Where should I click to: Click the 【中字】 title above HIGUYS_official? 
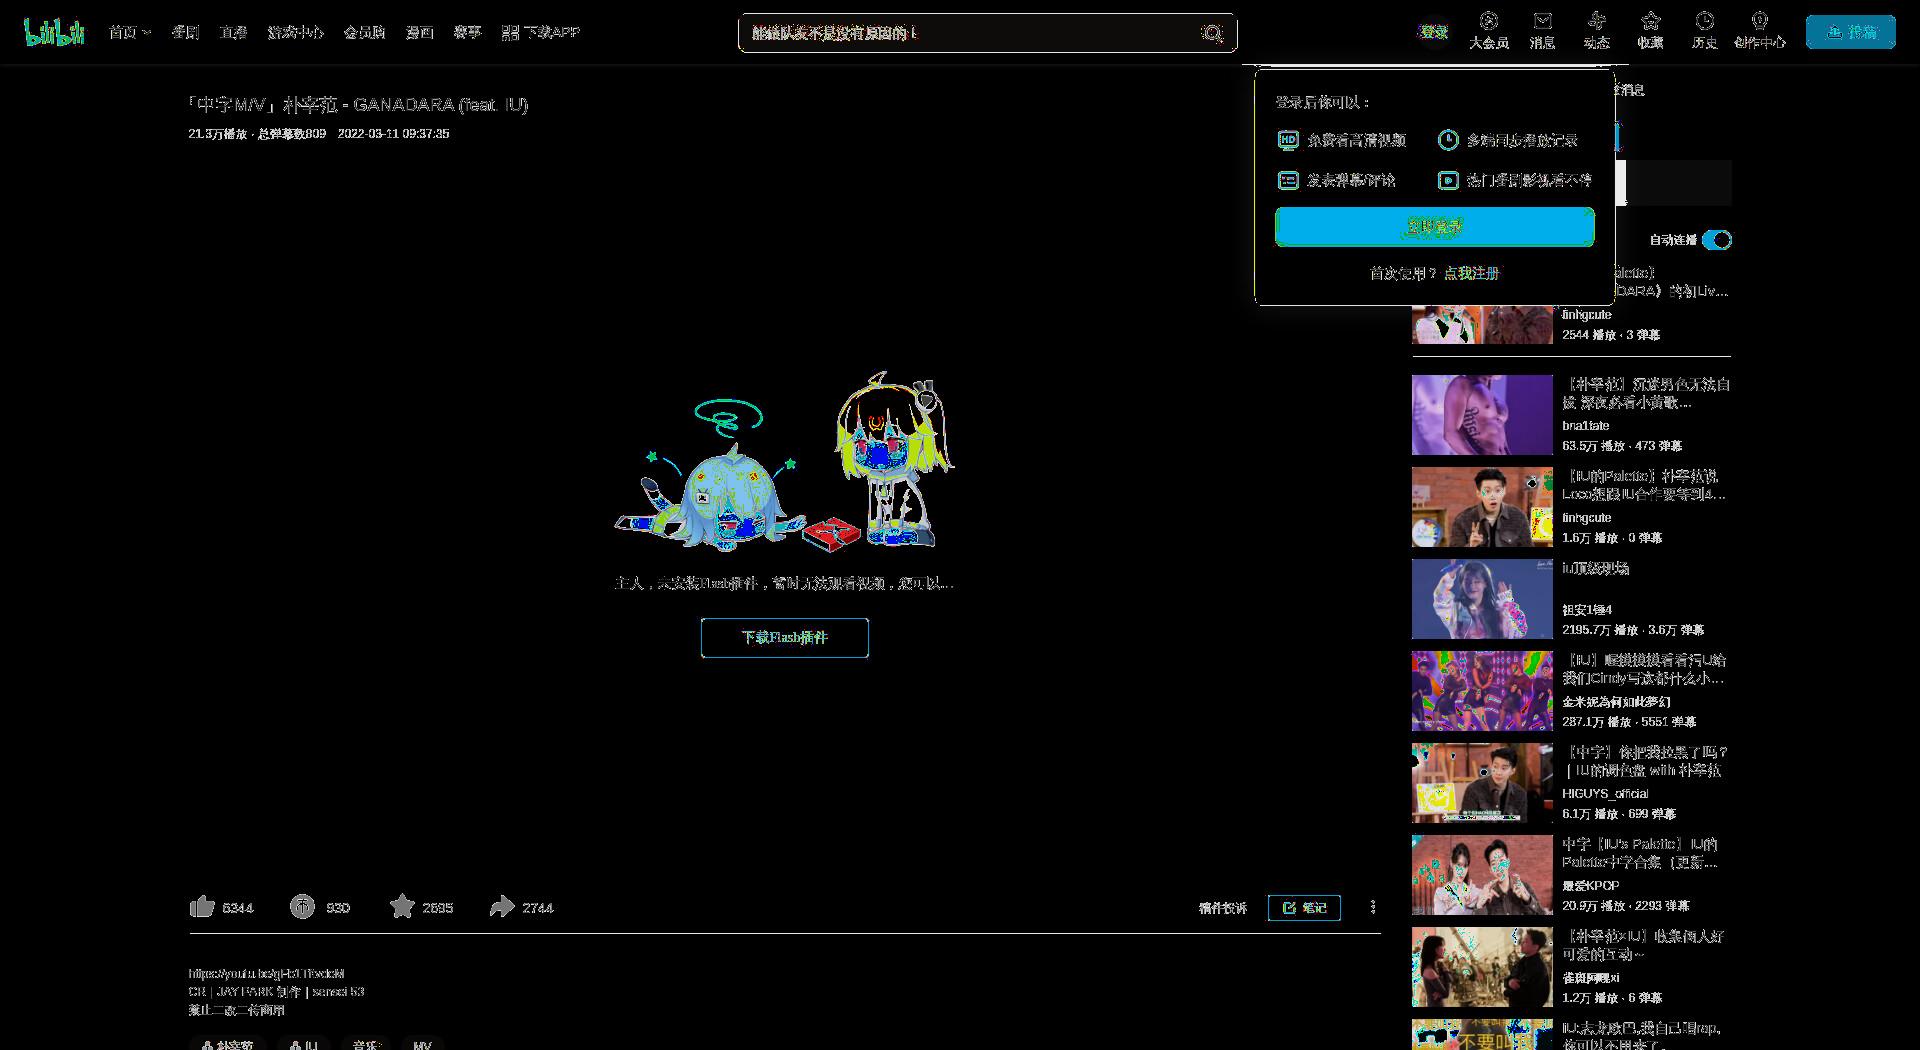[x=1645, y=761]
